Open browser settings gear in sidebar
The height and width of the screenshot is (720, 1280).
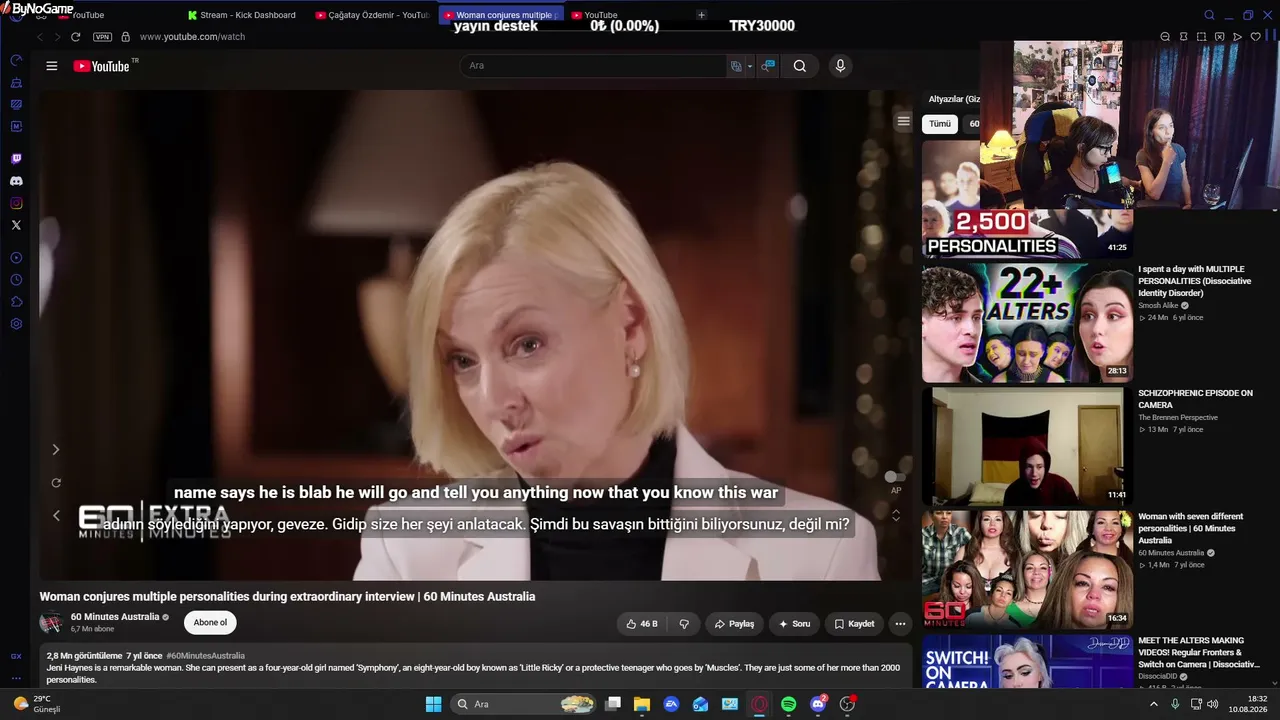(16, 324)
